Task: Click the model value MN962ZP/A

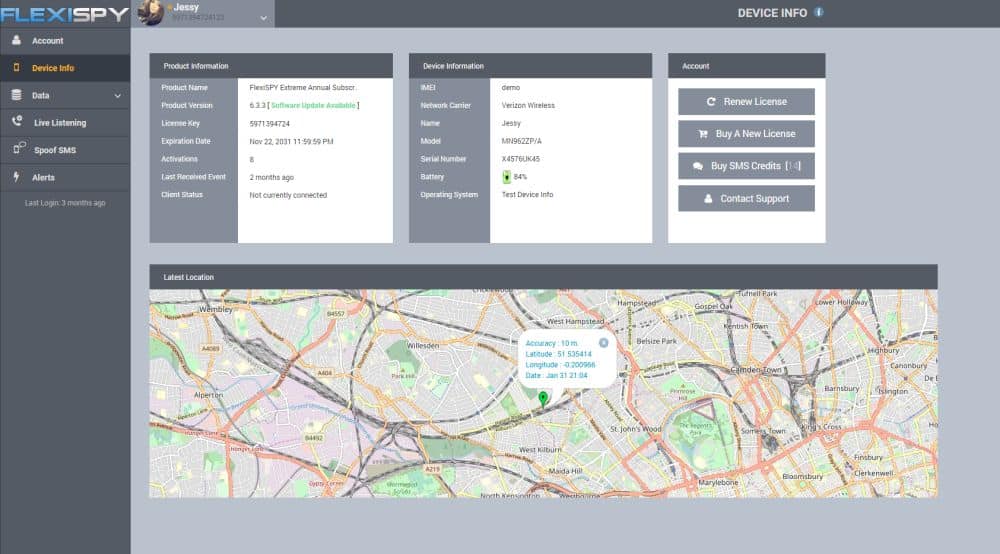Action: point(522,142)
